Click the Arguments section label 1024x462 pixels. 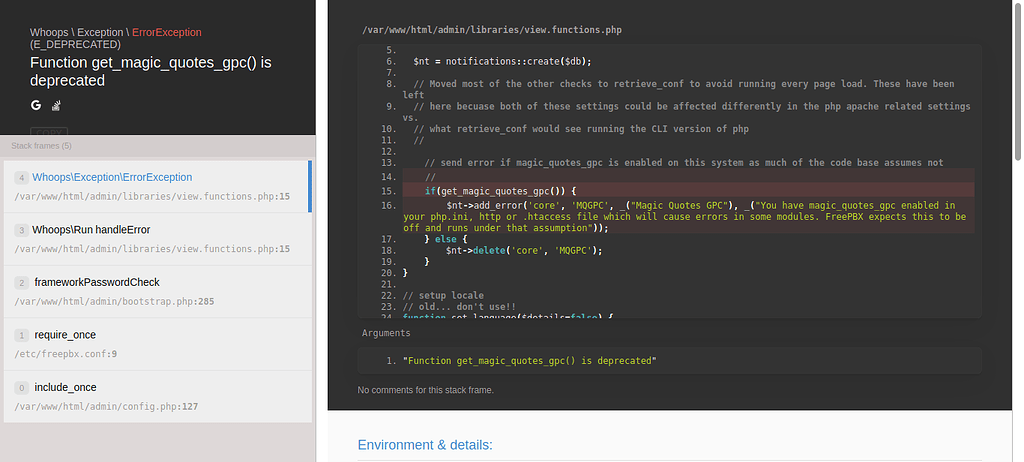[x=386, y=333]
